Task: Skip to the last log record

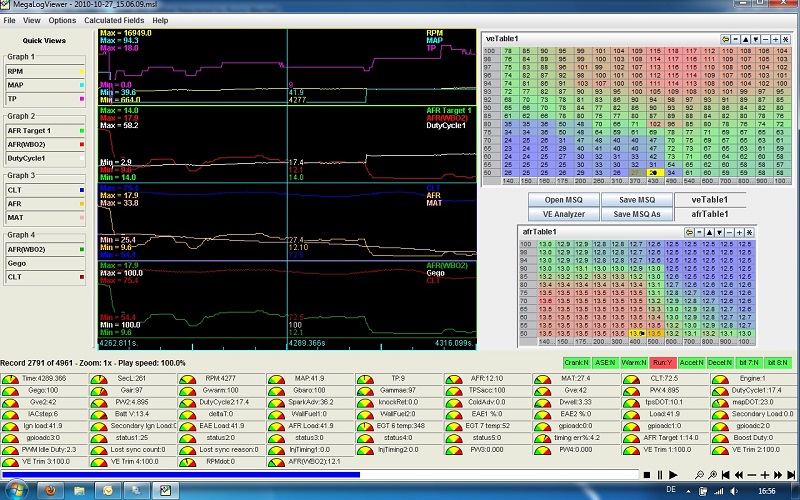Action: click(x=791, y=475)
